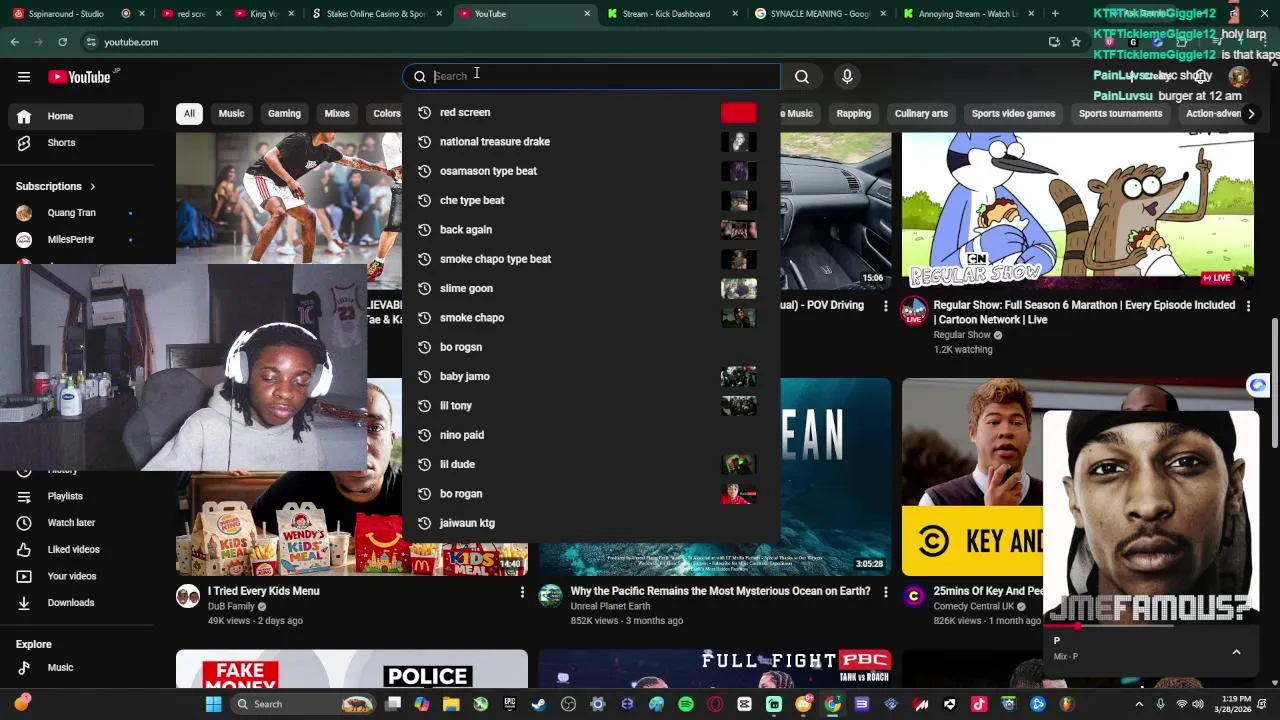Click the browser address bar youtube.com
The height and width of the screenshot is (720, 1280).
pos(131,42)
